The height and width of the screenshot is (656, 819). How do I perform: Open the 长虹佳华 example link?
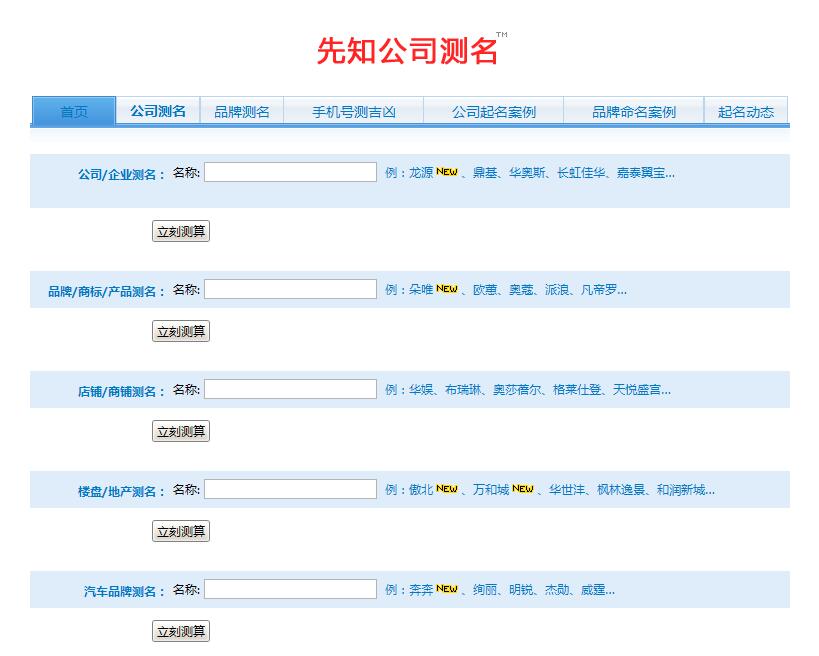[x=581, y=173]
